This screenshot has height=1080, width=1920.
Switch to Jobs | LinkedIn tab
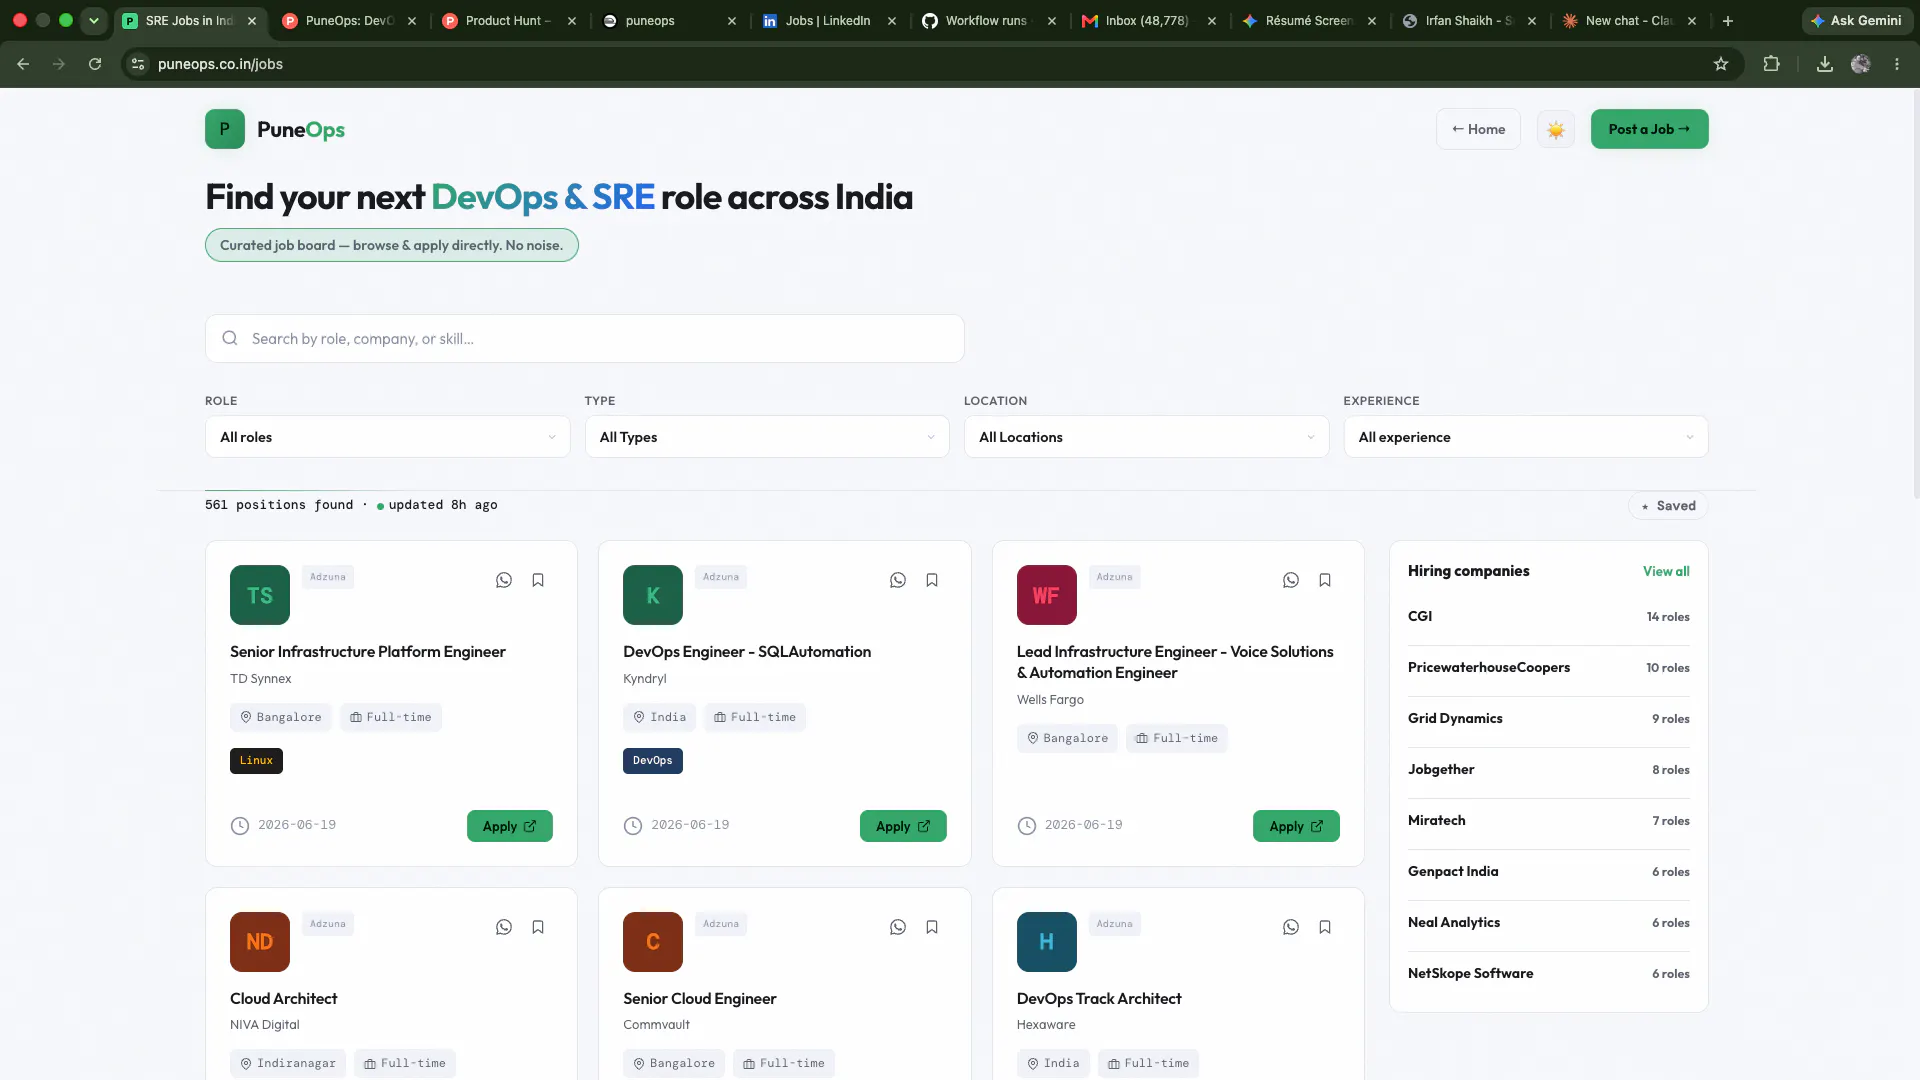tap(829, 20)
